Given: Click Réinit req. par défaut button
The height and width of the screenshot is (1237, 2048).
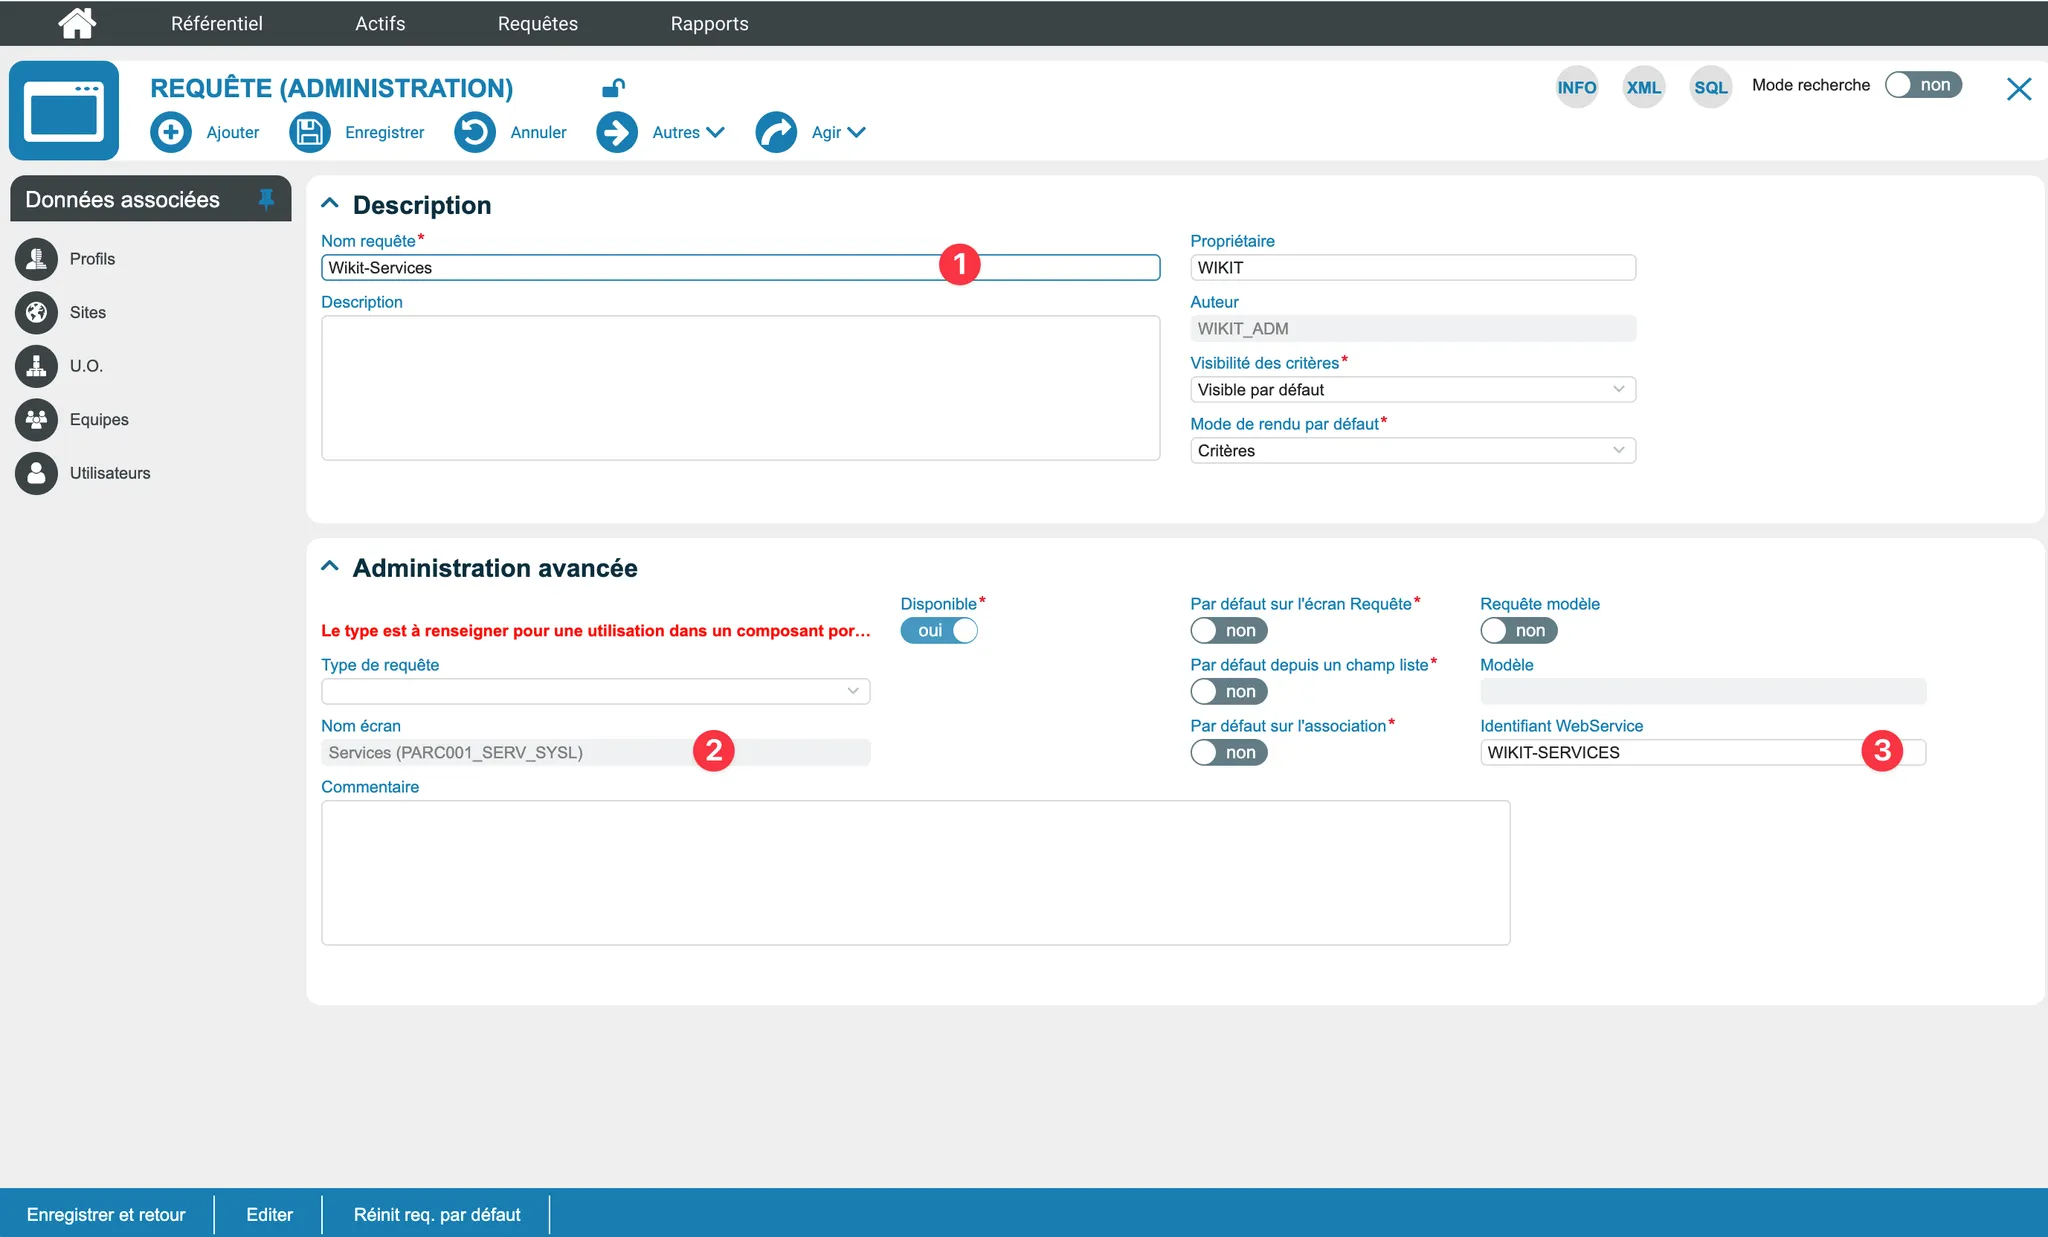Looking at the screenshot, I should coord(437,1214).
